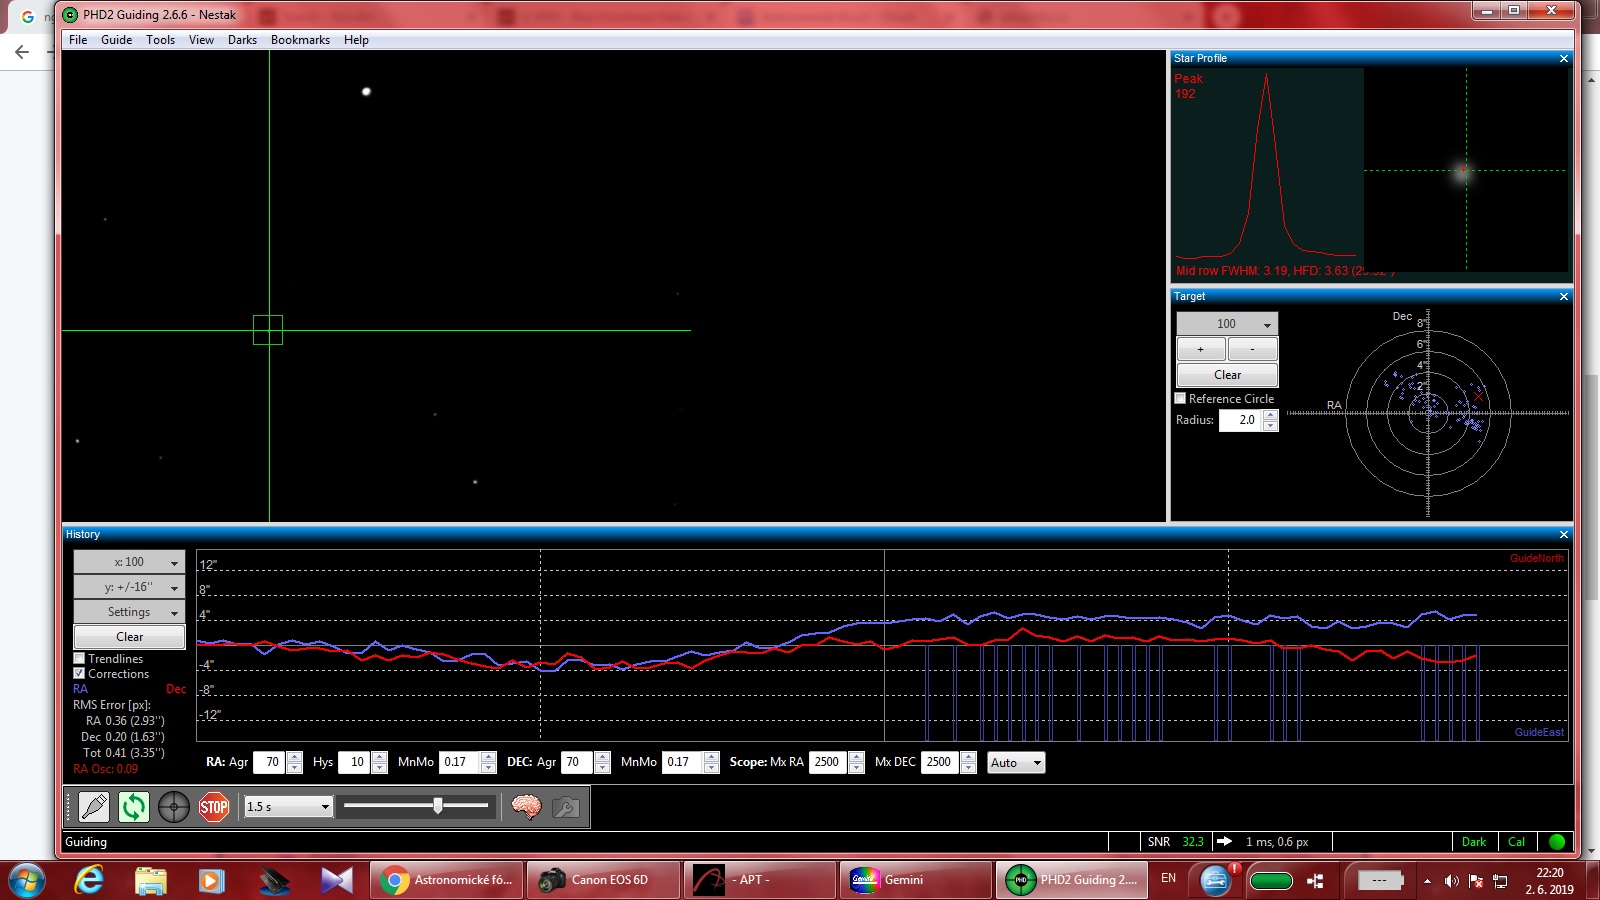Click the - zoom button in Target
The height and width of the screenshot is (900, 1600).
tap(1252, 349)
